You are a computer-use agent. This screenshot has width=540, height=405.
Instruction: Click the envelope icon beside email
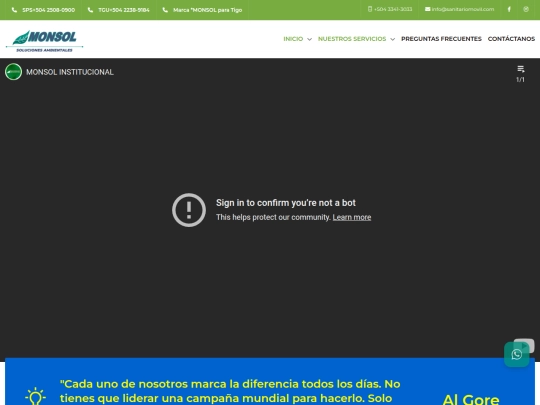click(x=427, y=9)
